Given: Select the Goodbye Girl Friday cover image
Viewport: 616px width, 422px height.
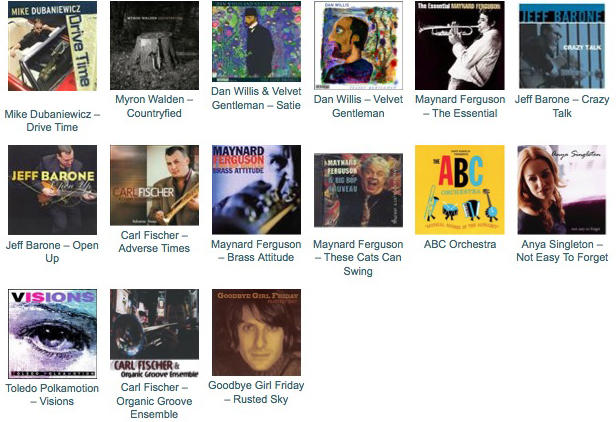Looking at the screenshot, I should click(256, 332).
